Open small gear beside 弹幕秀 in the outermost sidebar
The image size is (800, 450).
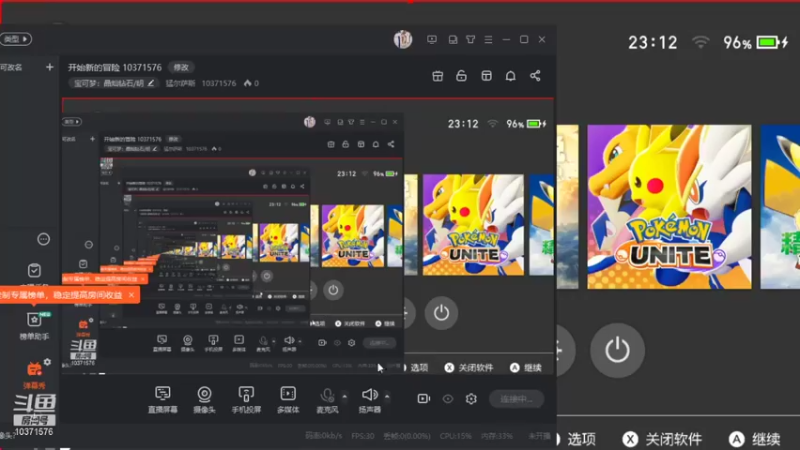[x=47, y=362]
